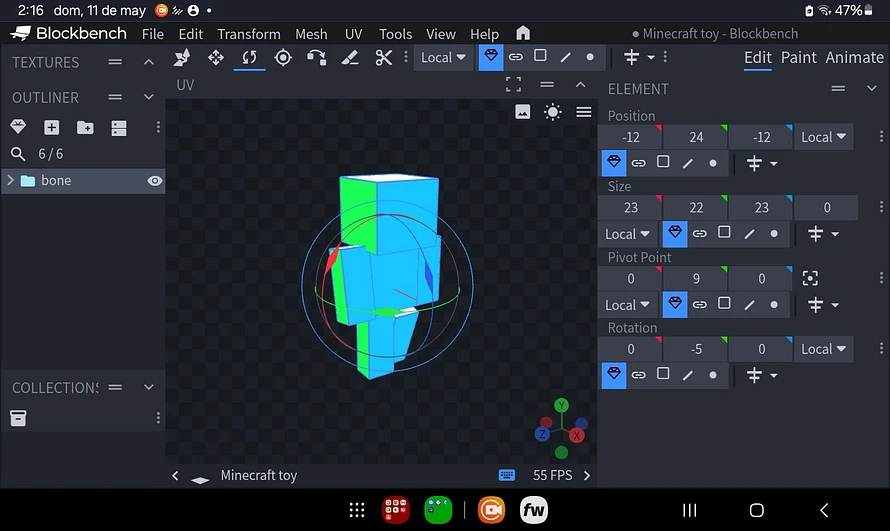Viewport: 890px width, 531px height.
Task: Click the viewport shading sun icon
Action: click(x=553, y=112)
